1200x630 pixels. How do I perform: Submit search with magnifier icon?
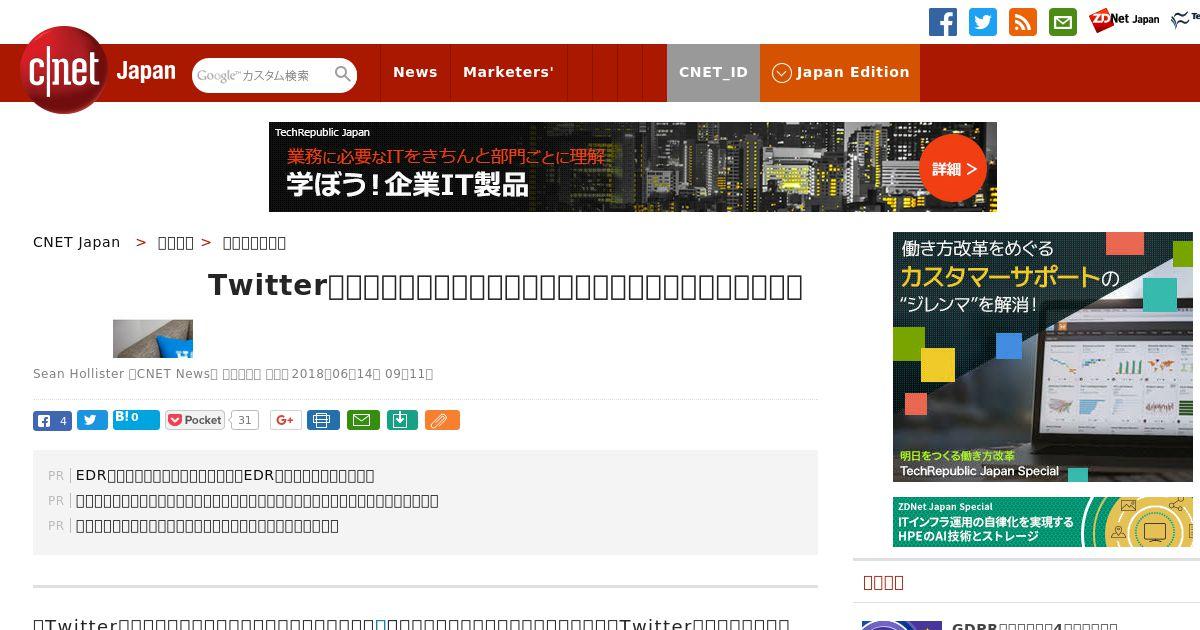click(343, 75)
